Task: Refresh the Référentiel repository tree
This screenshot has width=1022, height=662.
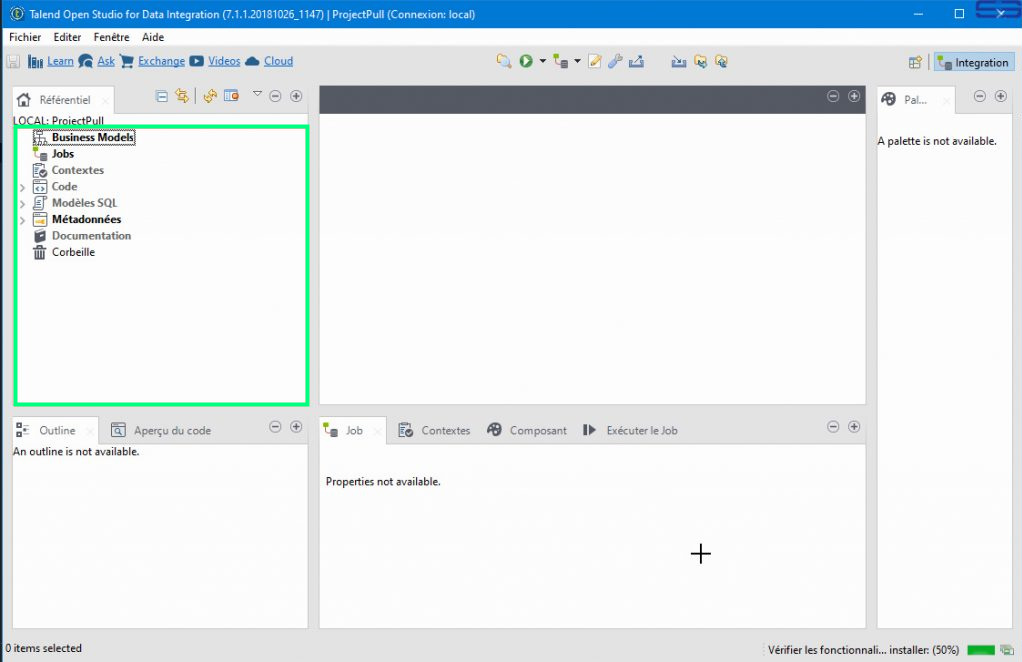Action: point(210,96)
